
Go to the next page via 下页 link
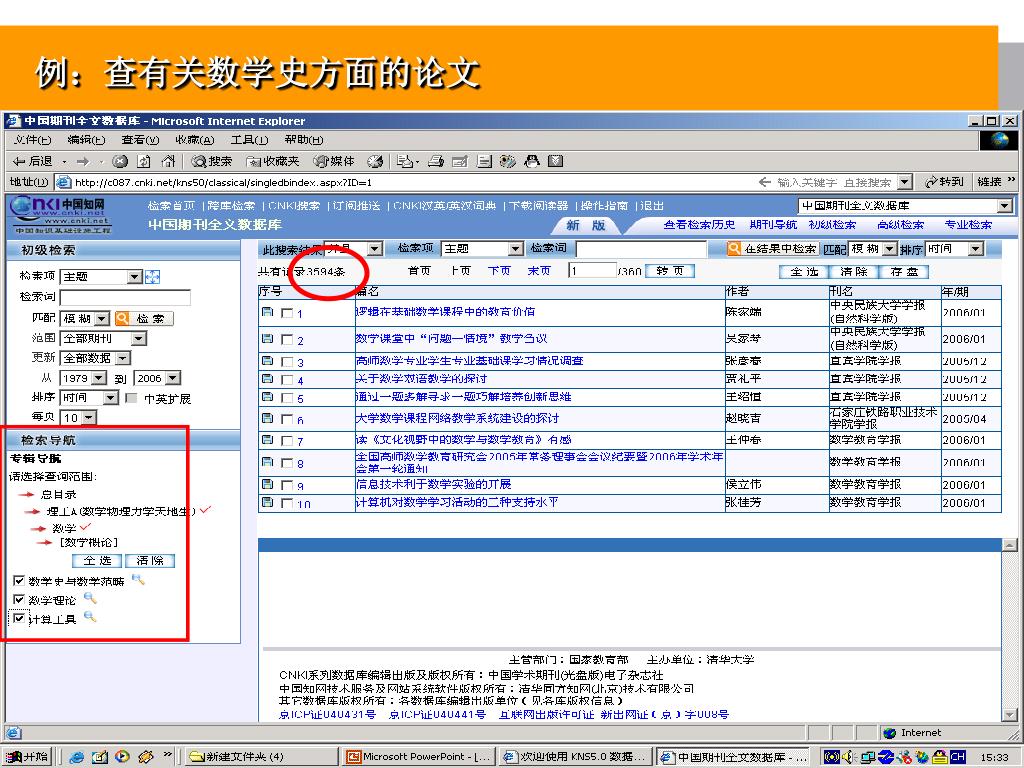click(499, 271)
